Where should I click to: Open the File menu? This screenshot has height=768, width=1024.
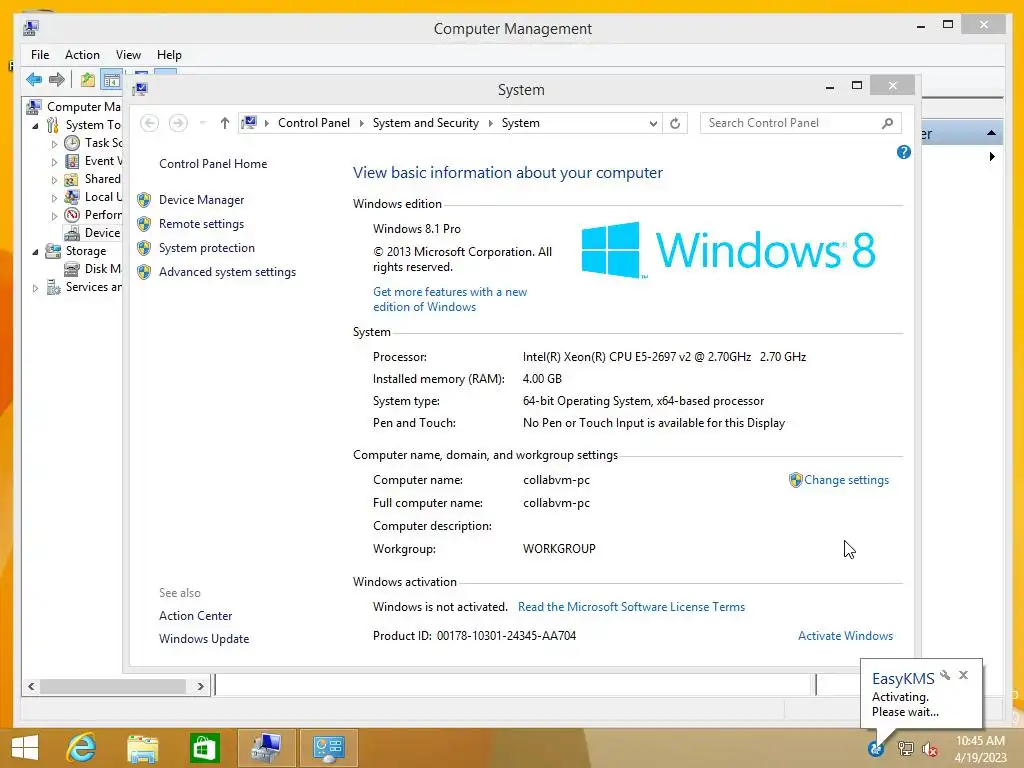coord(40,55)
